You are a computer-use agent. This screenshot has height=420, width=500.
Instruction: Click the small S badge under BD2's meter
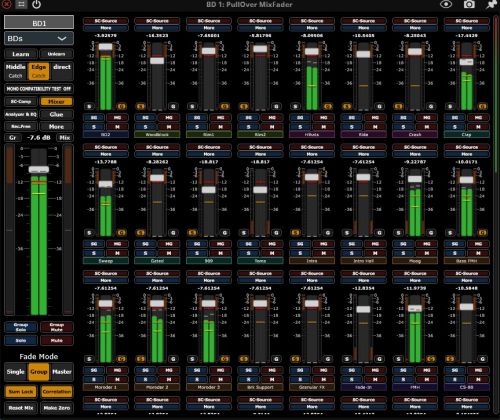(89, 107)
